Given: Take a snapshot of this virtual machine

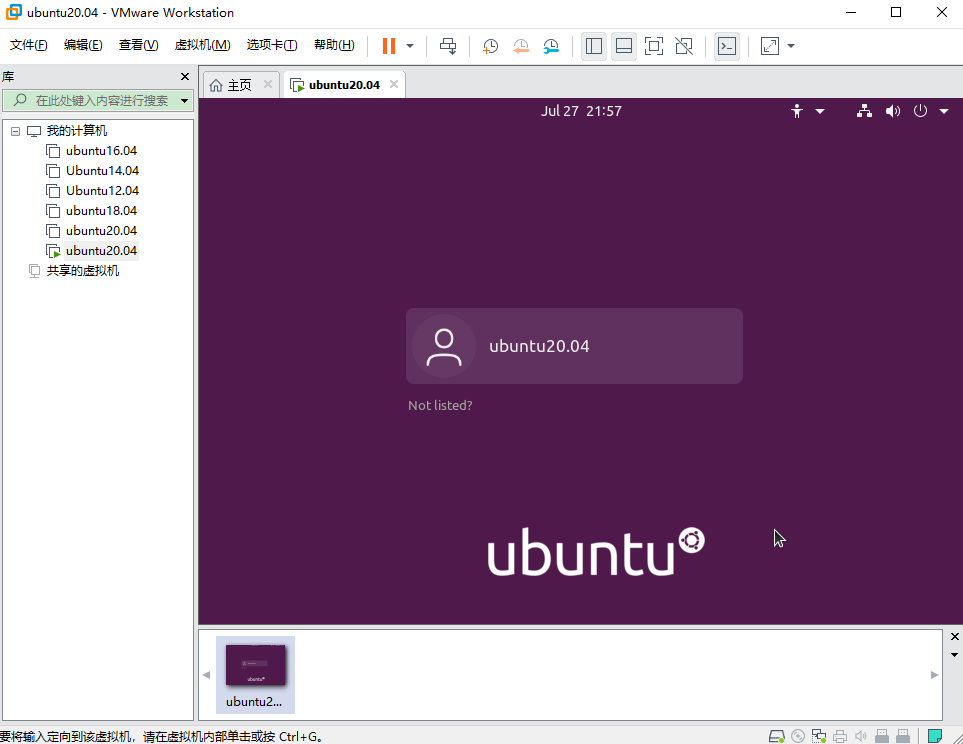Looking at the screenshot, I should point(490,46).
